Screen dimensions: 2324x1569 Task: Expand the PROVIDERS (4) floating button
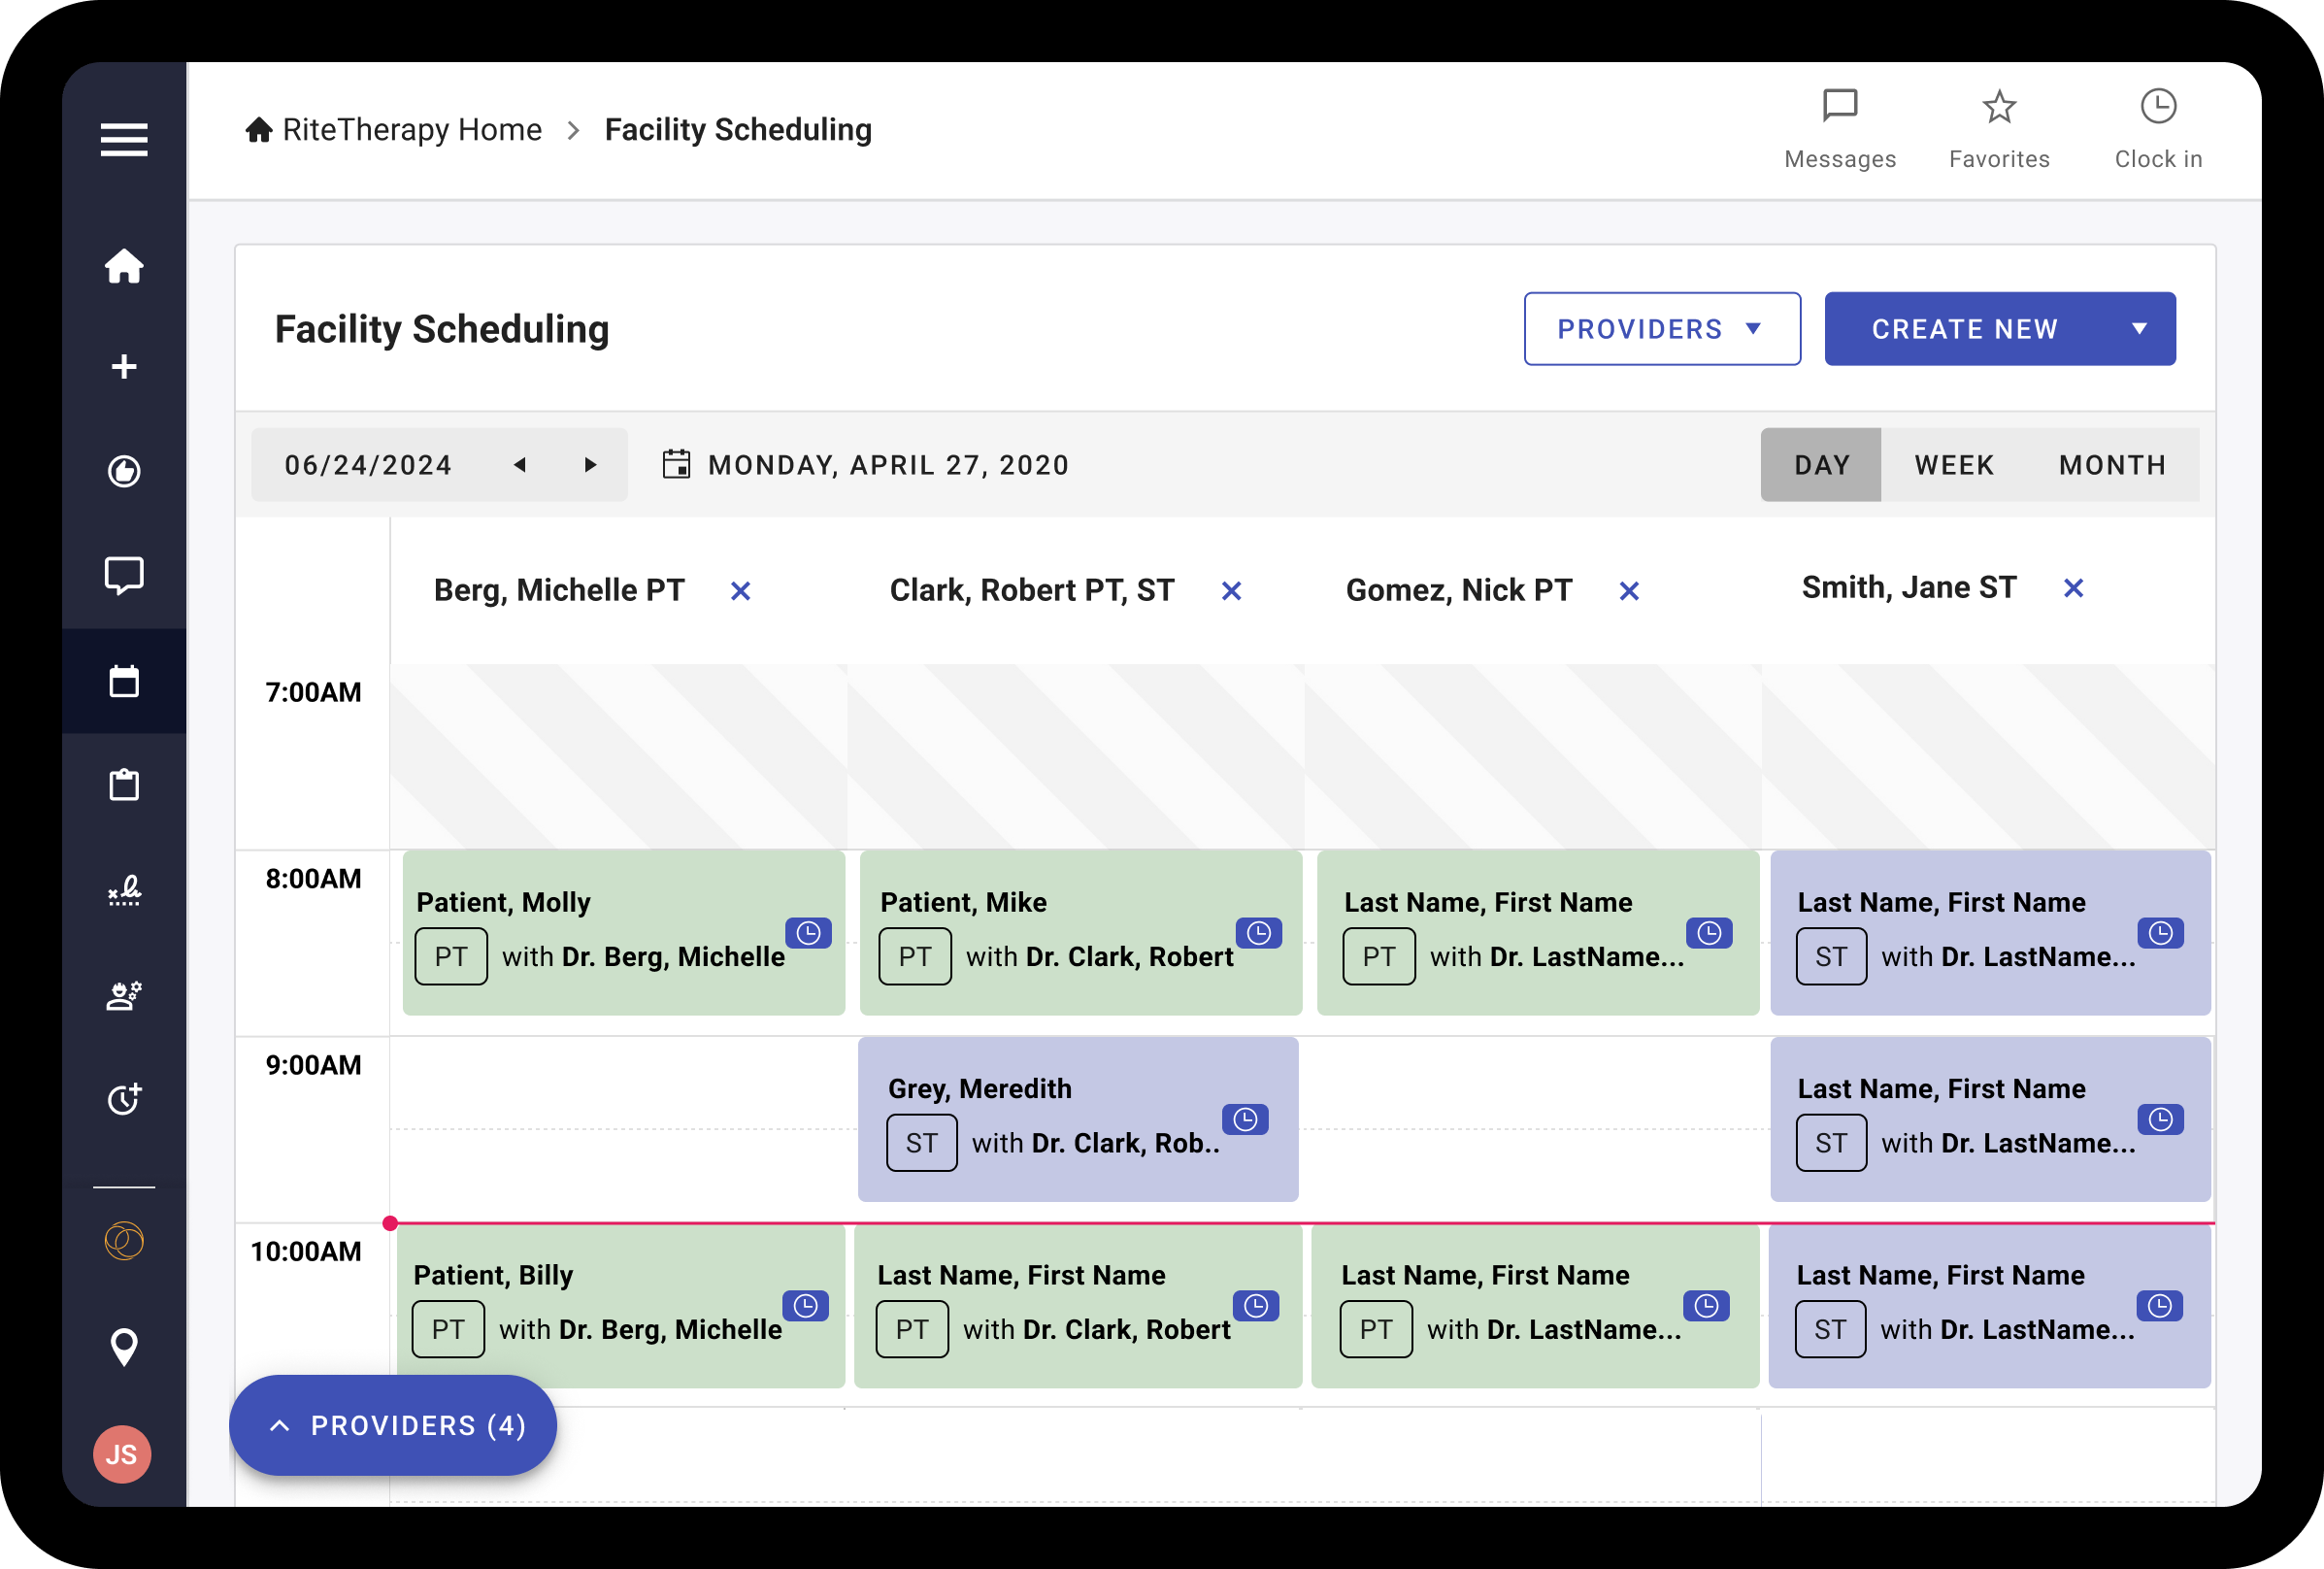[x=393, y=1425]
